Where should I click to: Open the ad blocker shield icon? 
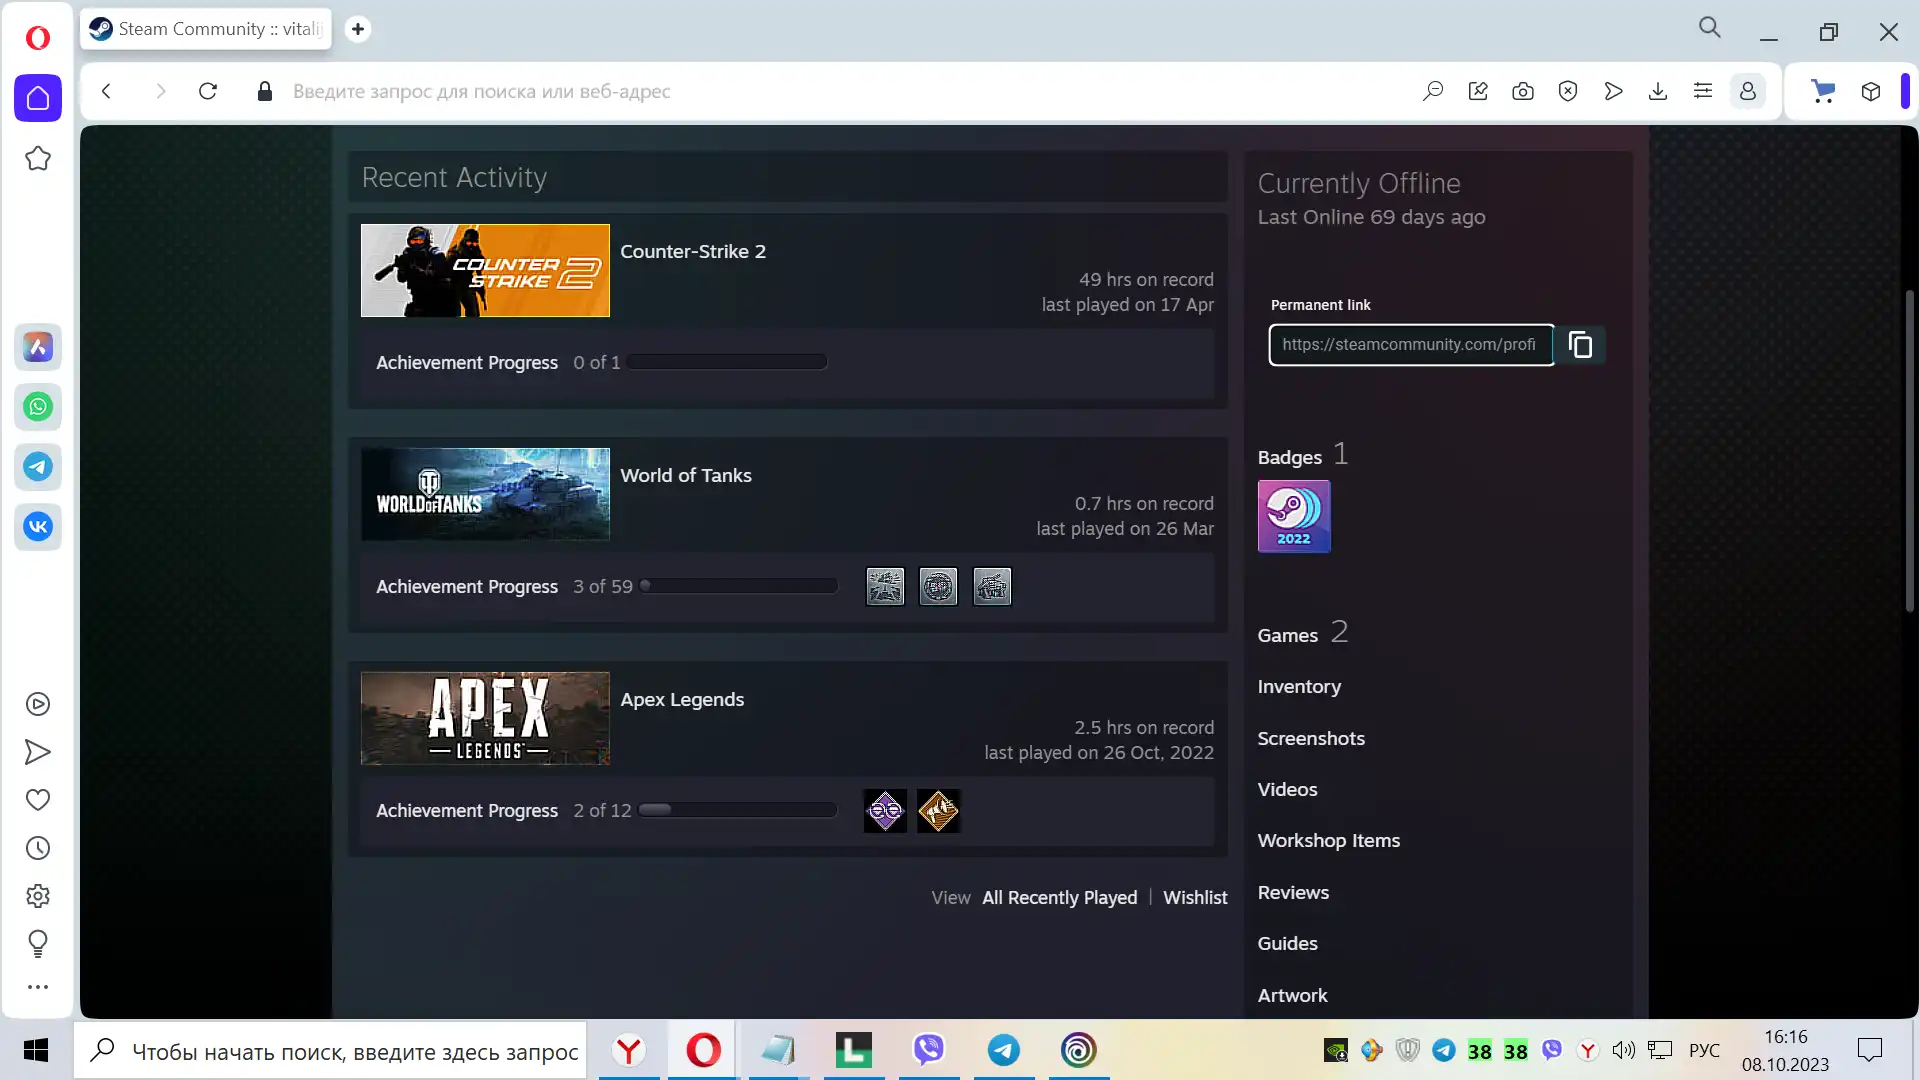click(1568, 91)
